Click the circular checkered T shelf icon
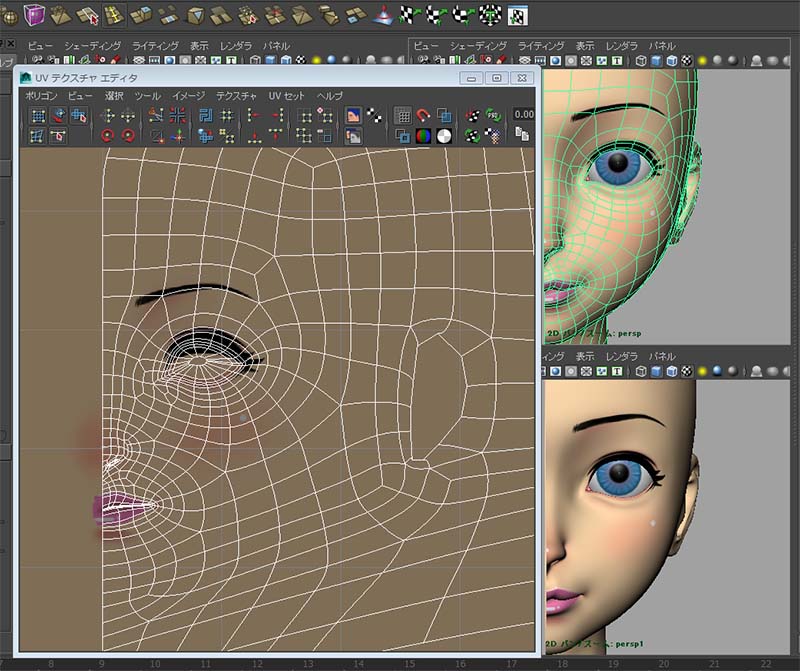This screenshot has height=671, width=800. click(x=490, y=16)
